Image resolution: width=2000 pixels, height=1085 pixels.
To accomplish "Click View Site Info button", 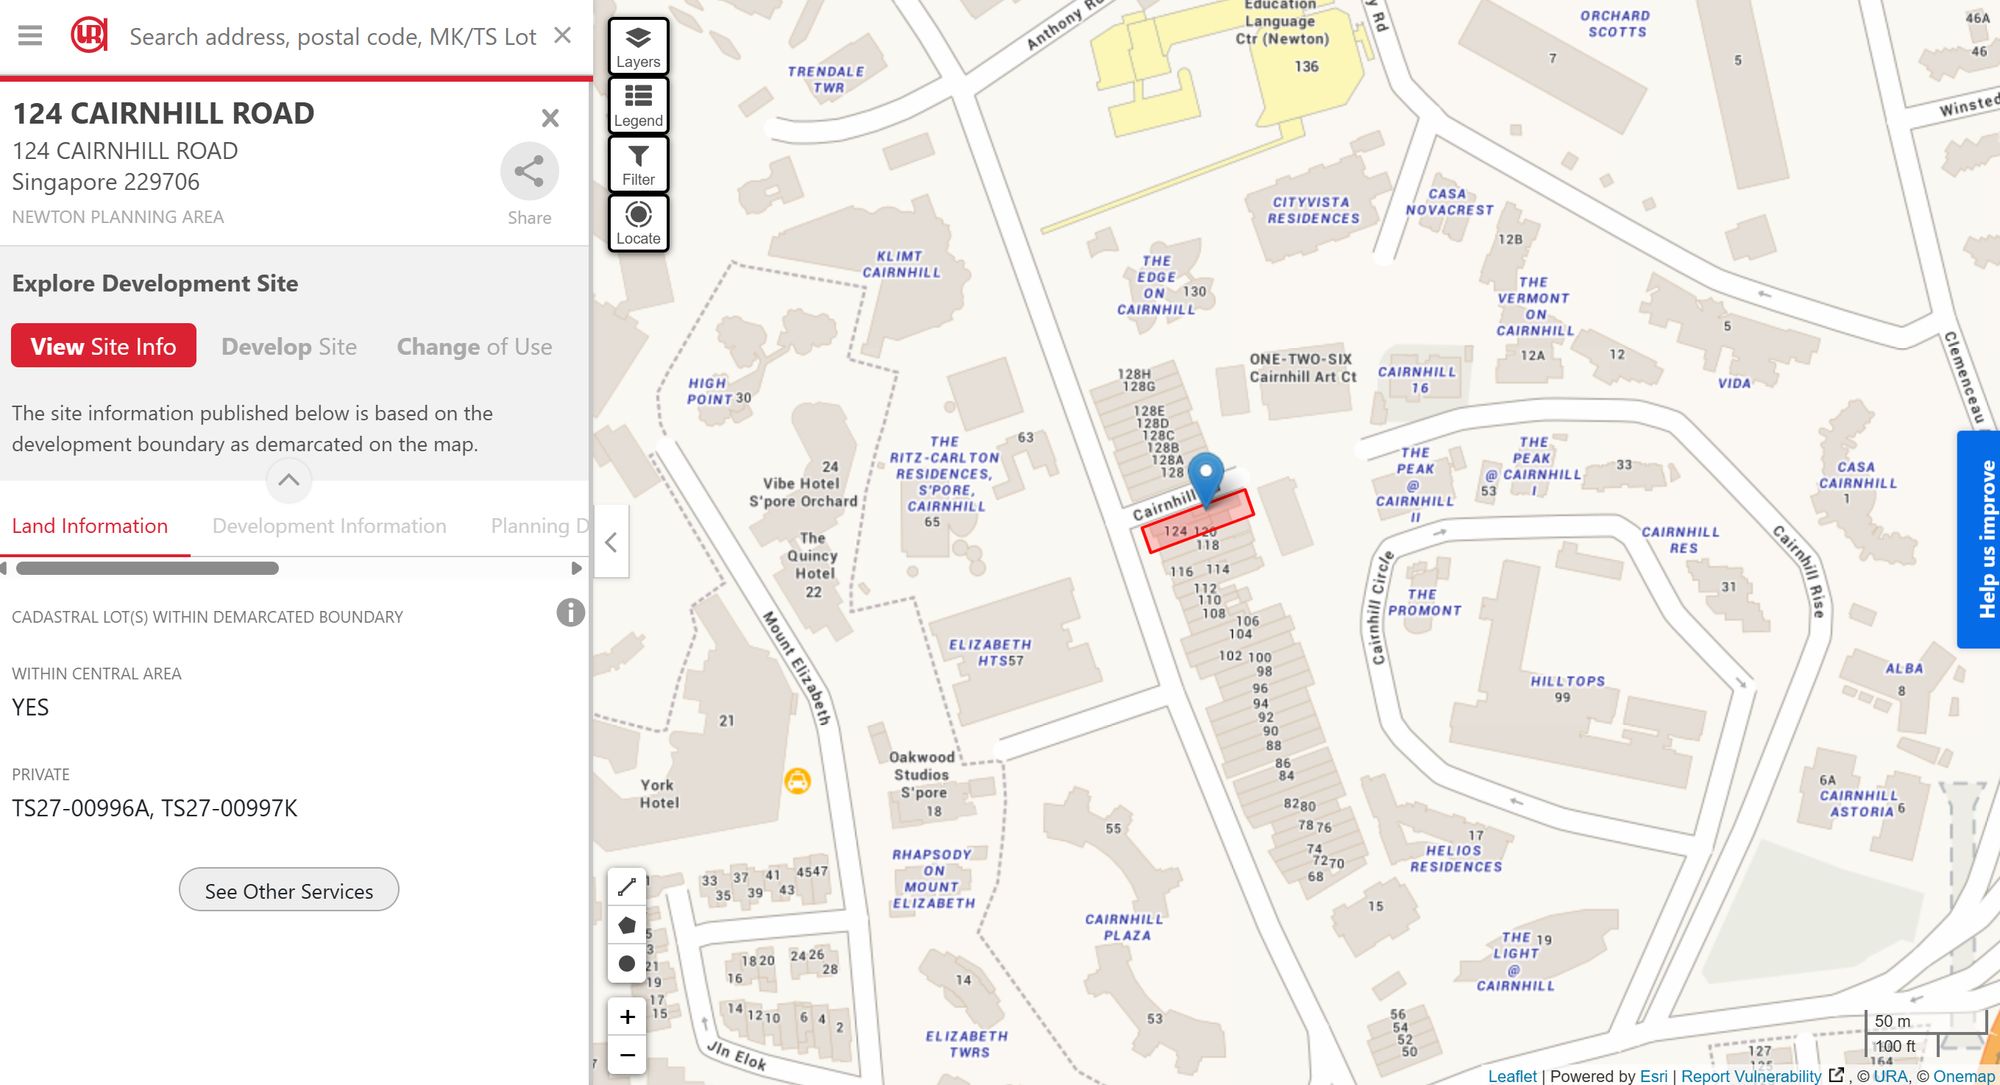I will pyautogui.click(x=103, y=346).
